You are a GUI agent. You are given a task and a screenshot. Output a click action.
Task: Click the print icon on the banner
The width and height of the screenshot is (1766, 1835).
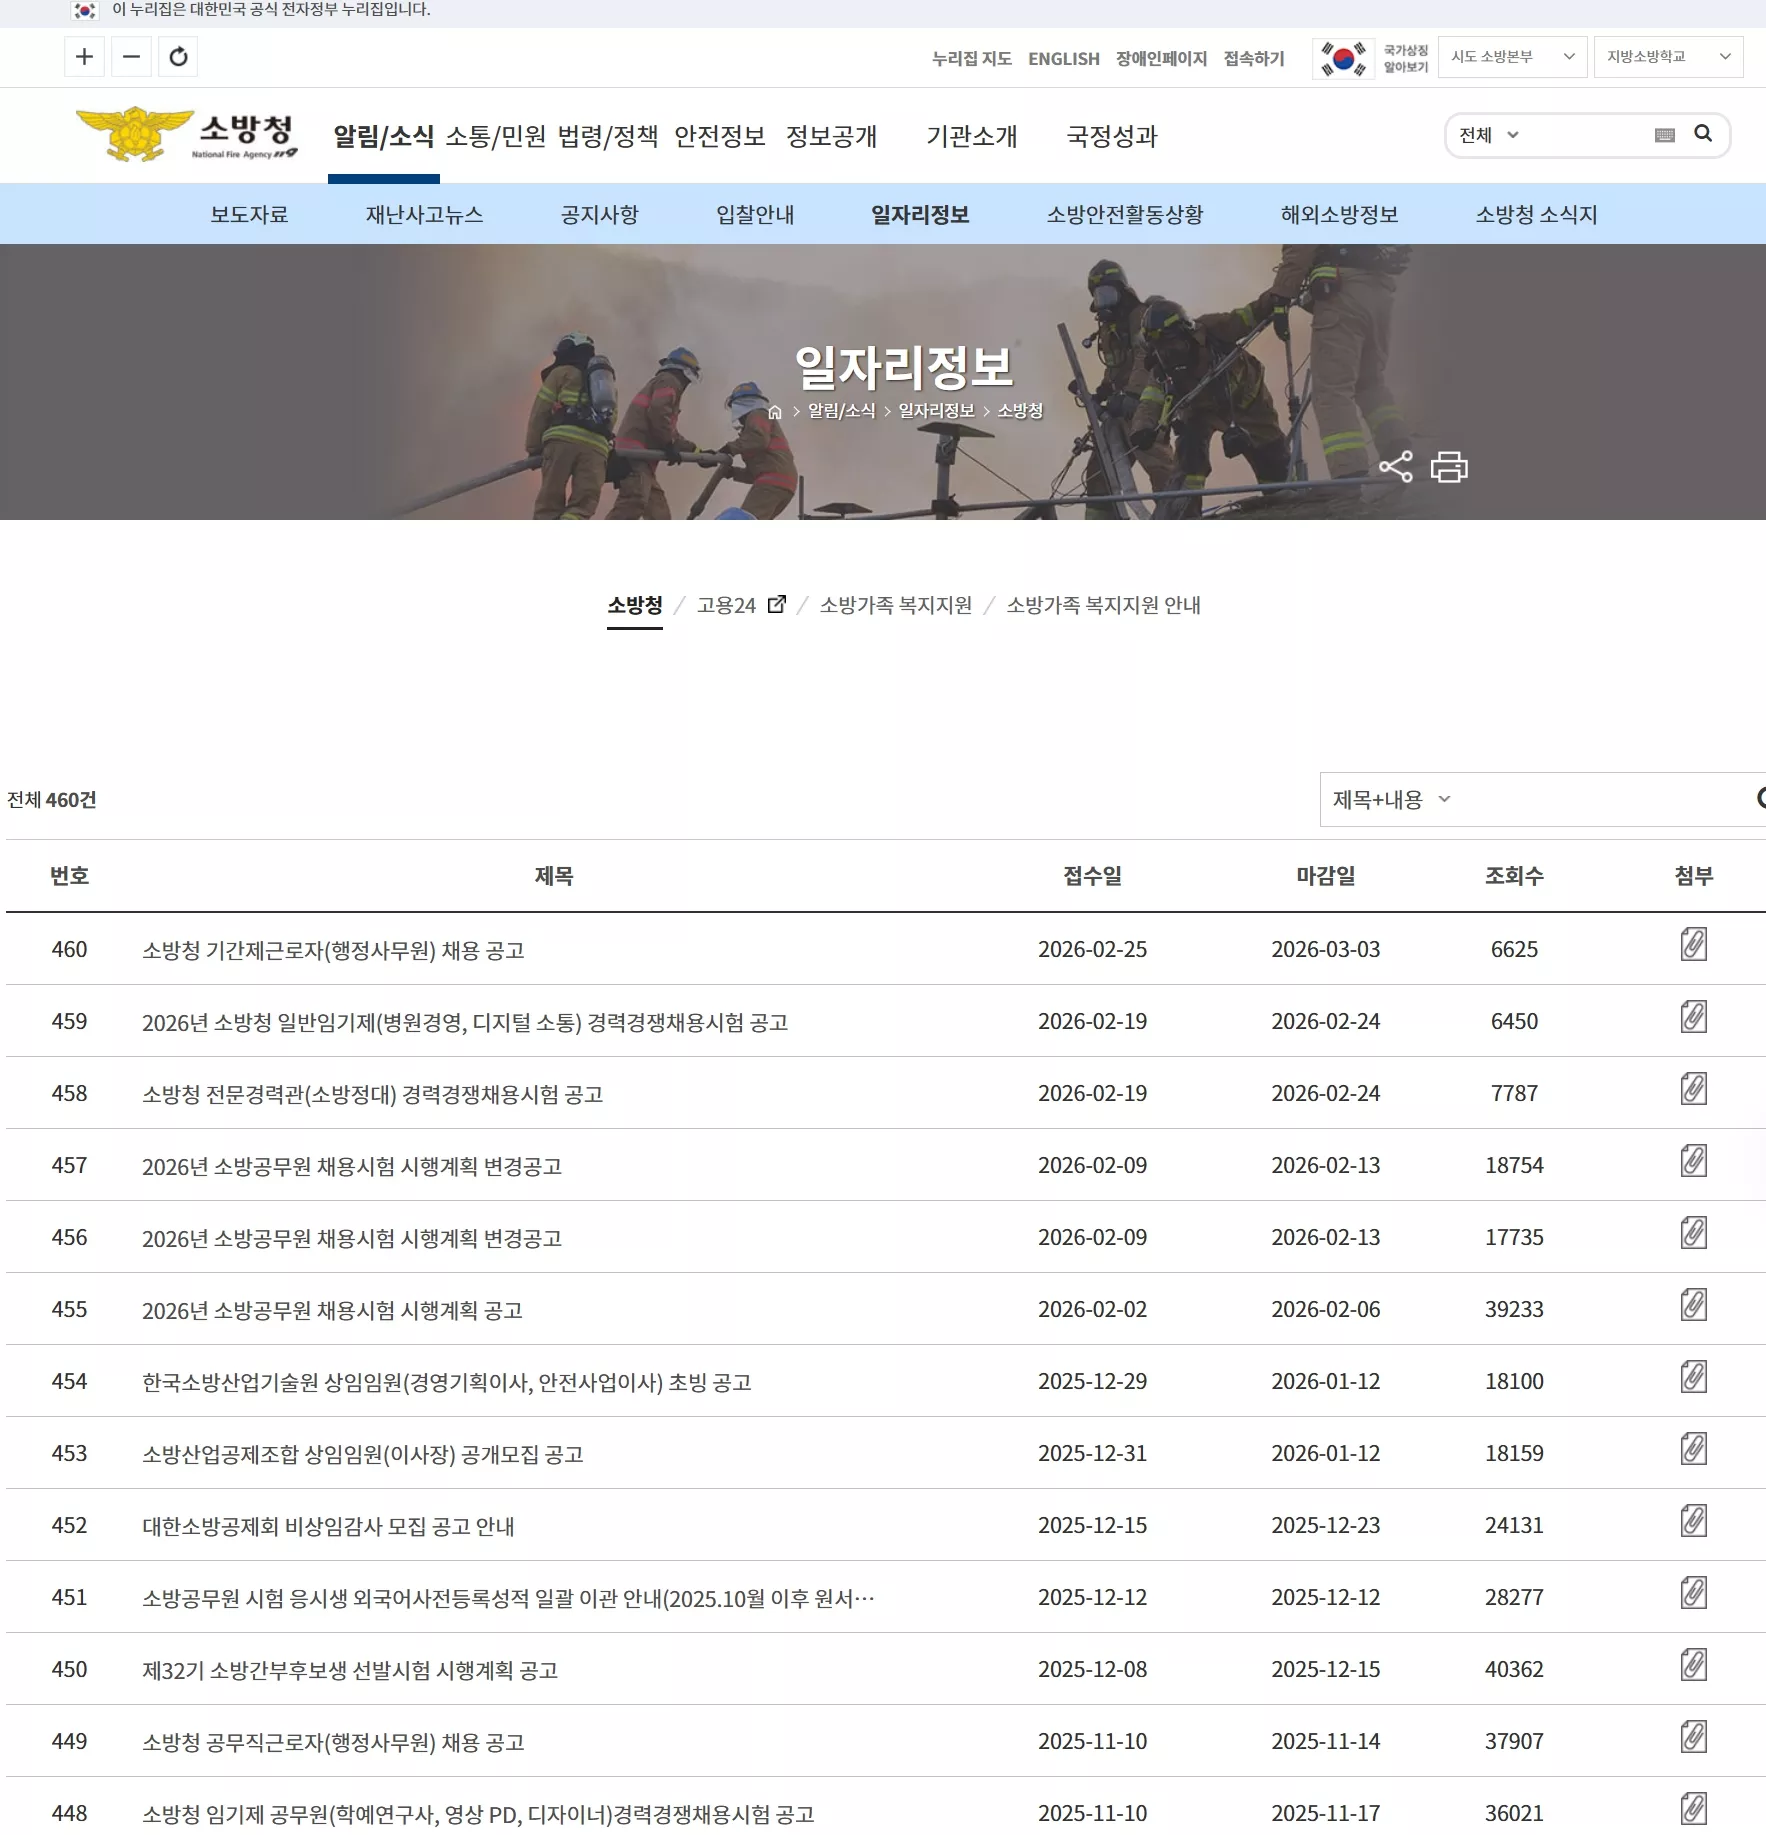[1452, 466]
